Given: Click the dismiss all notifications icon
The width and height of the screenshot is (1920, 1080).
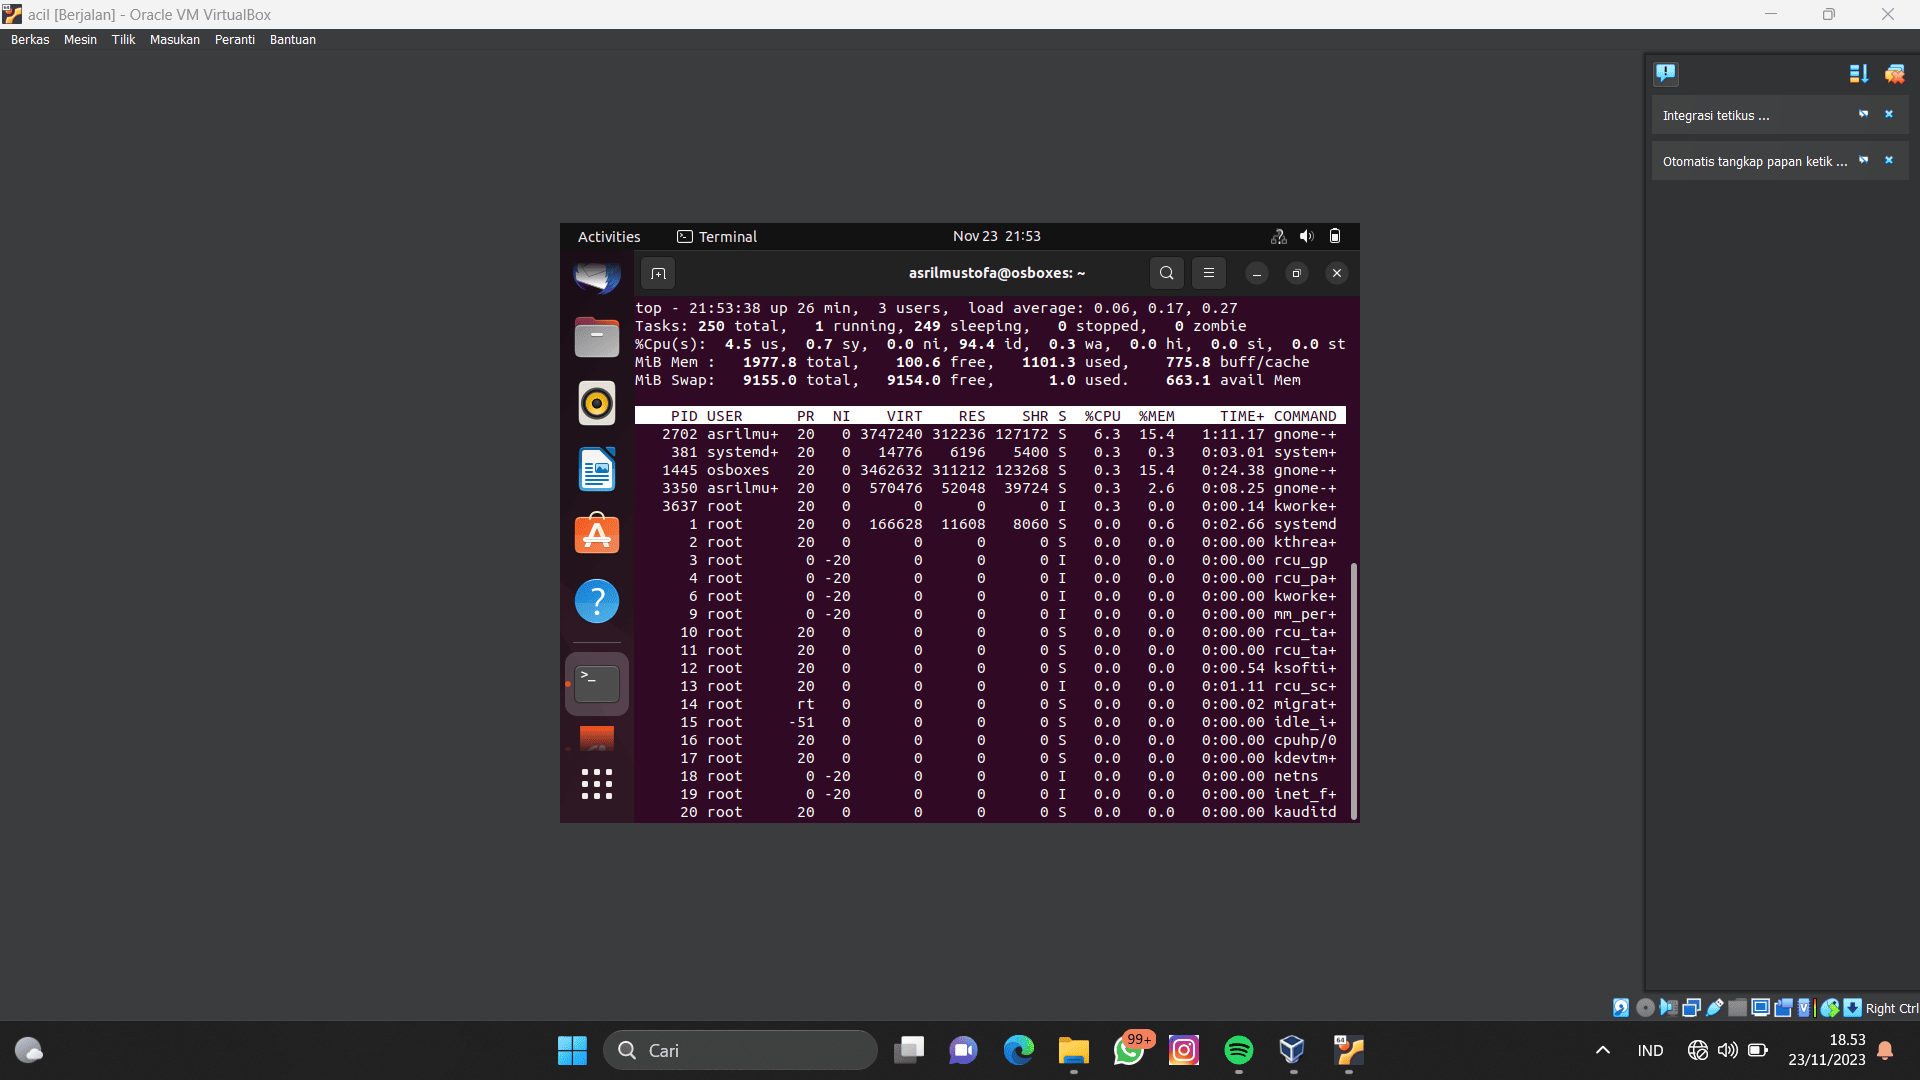Looking at the screenshot, I should pos(1895,73).
